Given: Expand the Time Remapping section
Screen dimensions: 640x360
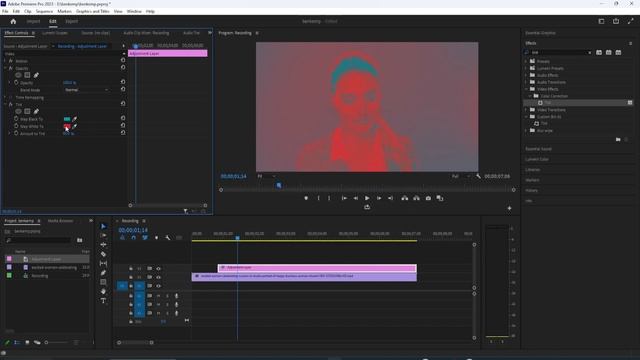Looking at the screenshot, I should (5, 97).
